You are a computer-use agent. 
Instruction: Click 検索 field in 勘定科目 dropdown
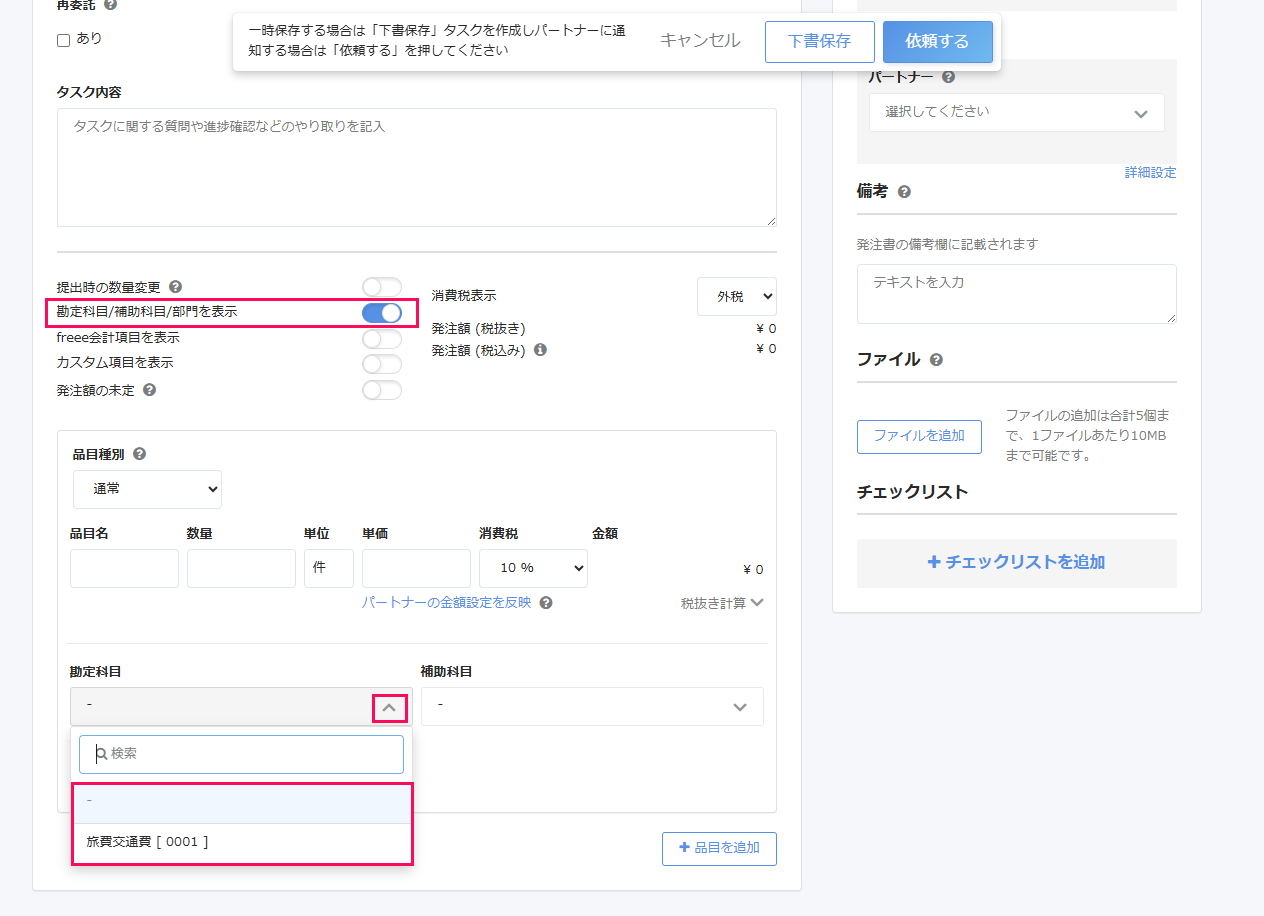(242, 755)
